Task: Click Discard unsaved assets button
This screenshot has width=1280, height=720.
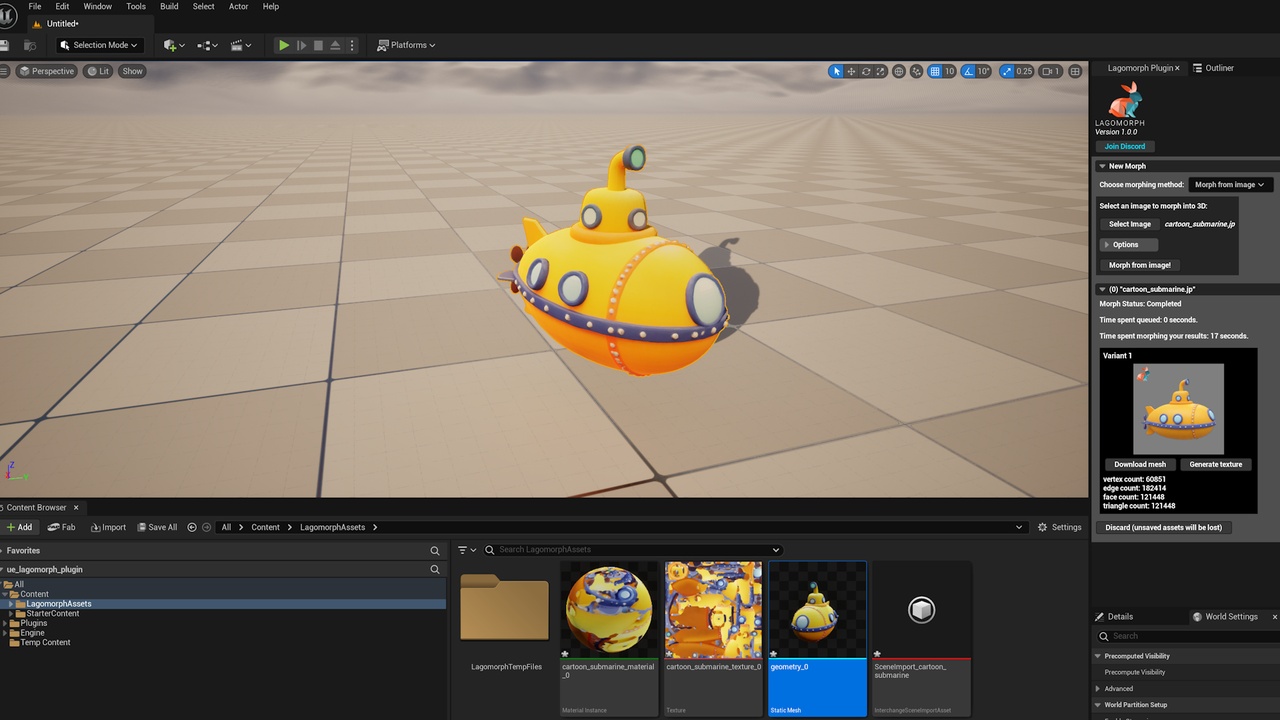Action: point(1164,527)
